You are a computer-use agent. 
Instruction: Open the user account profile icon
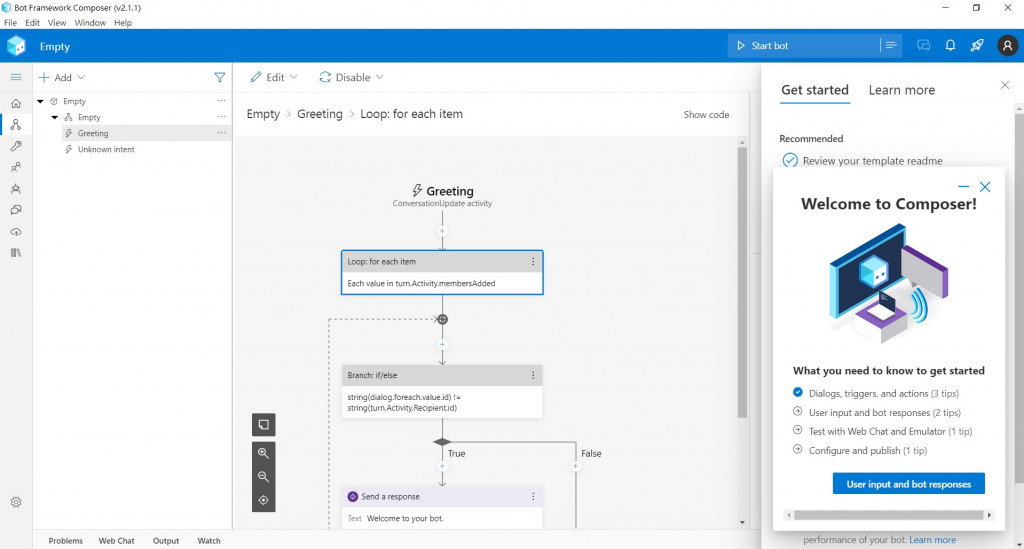[x=1007, y=46]
